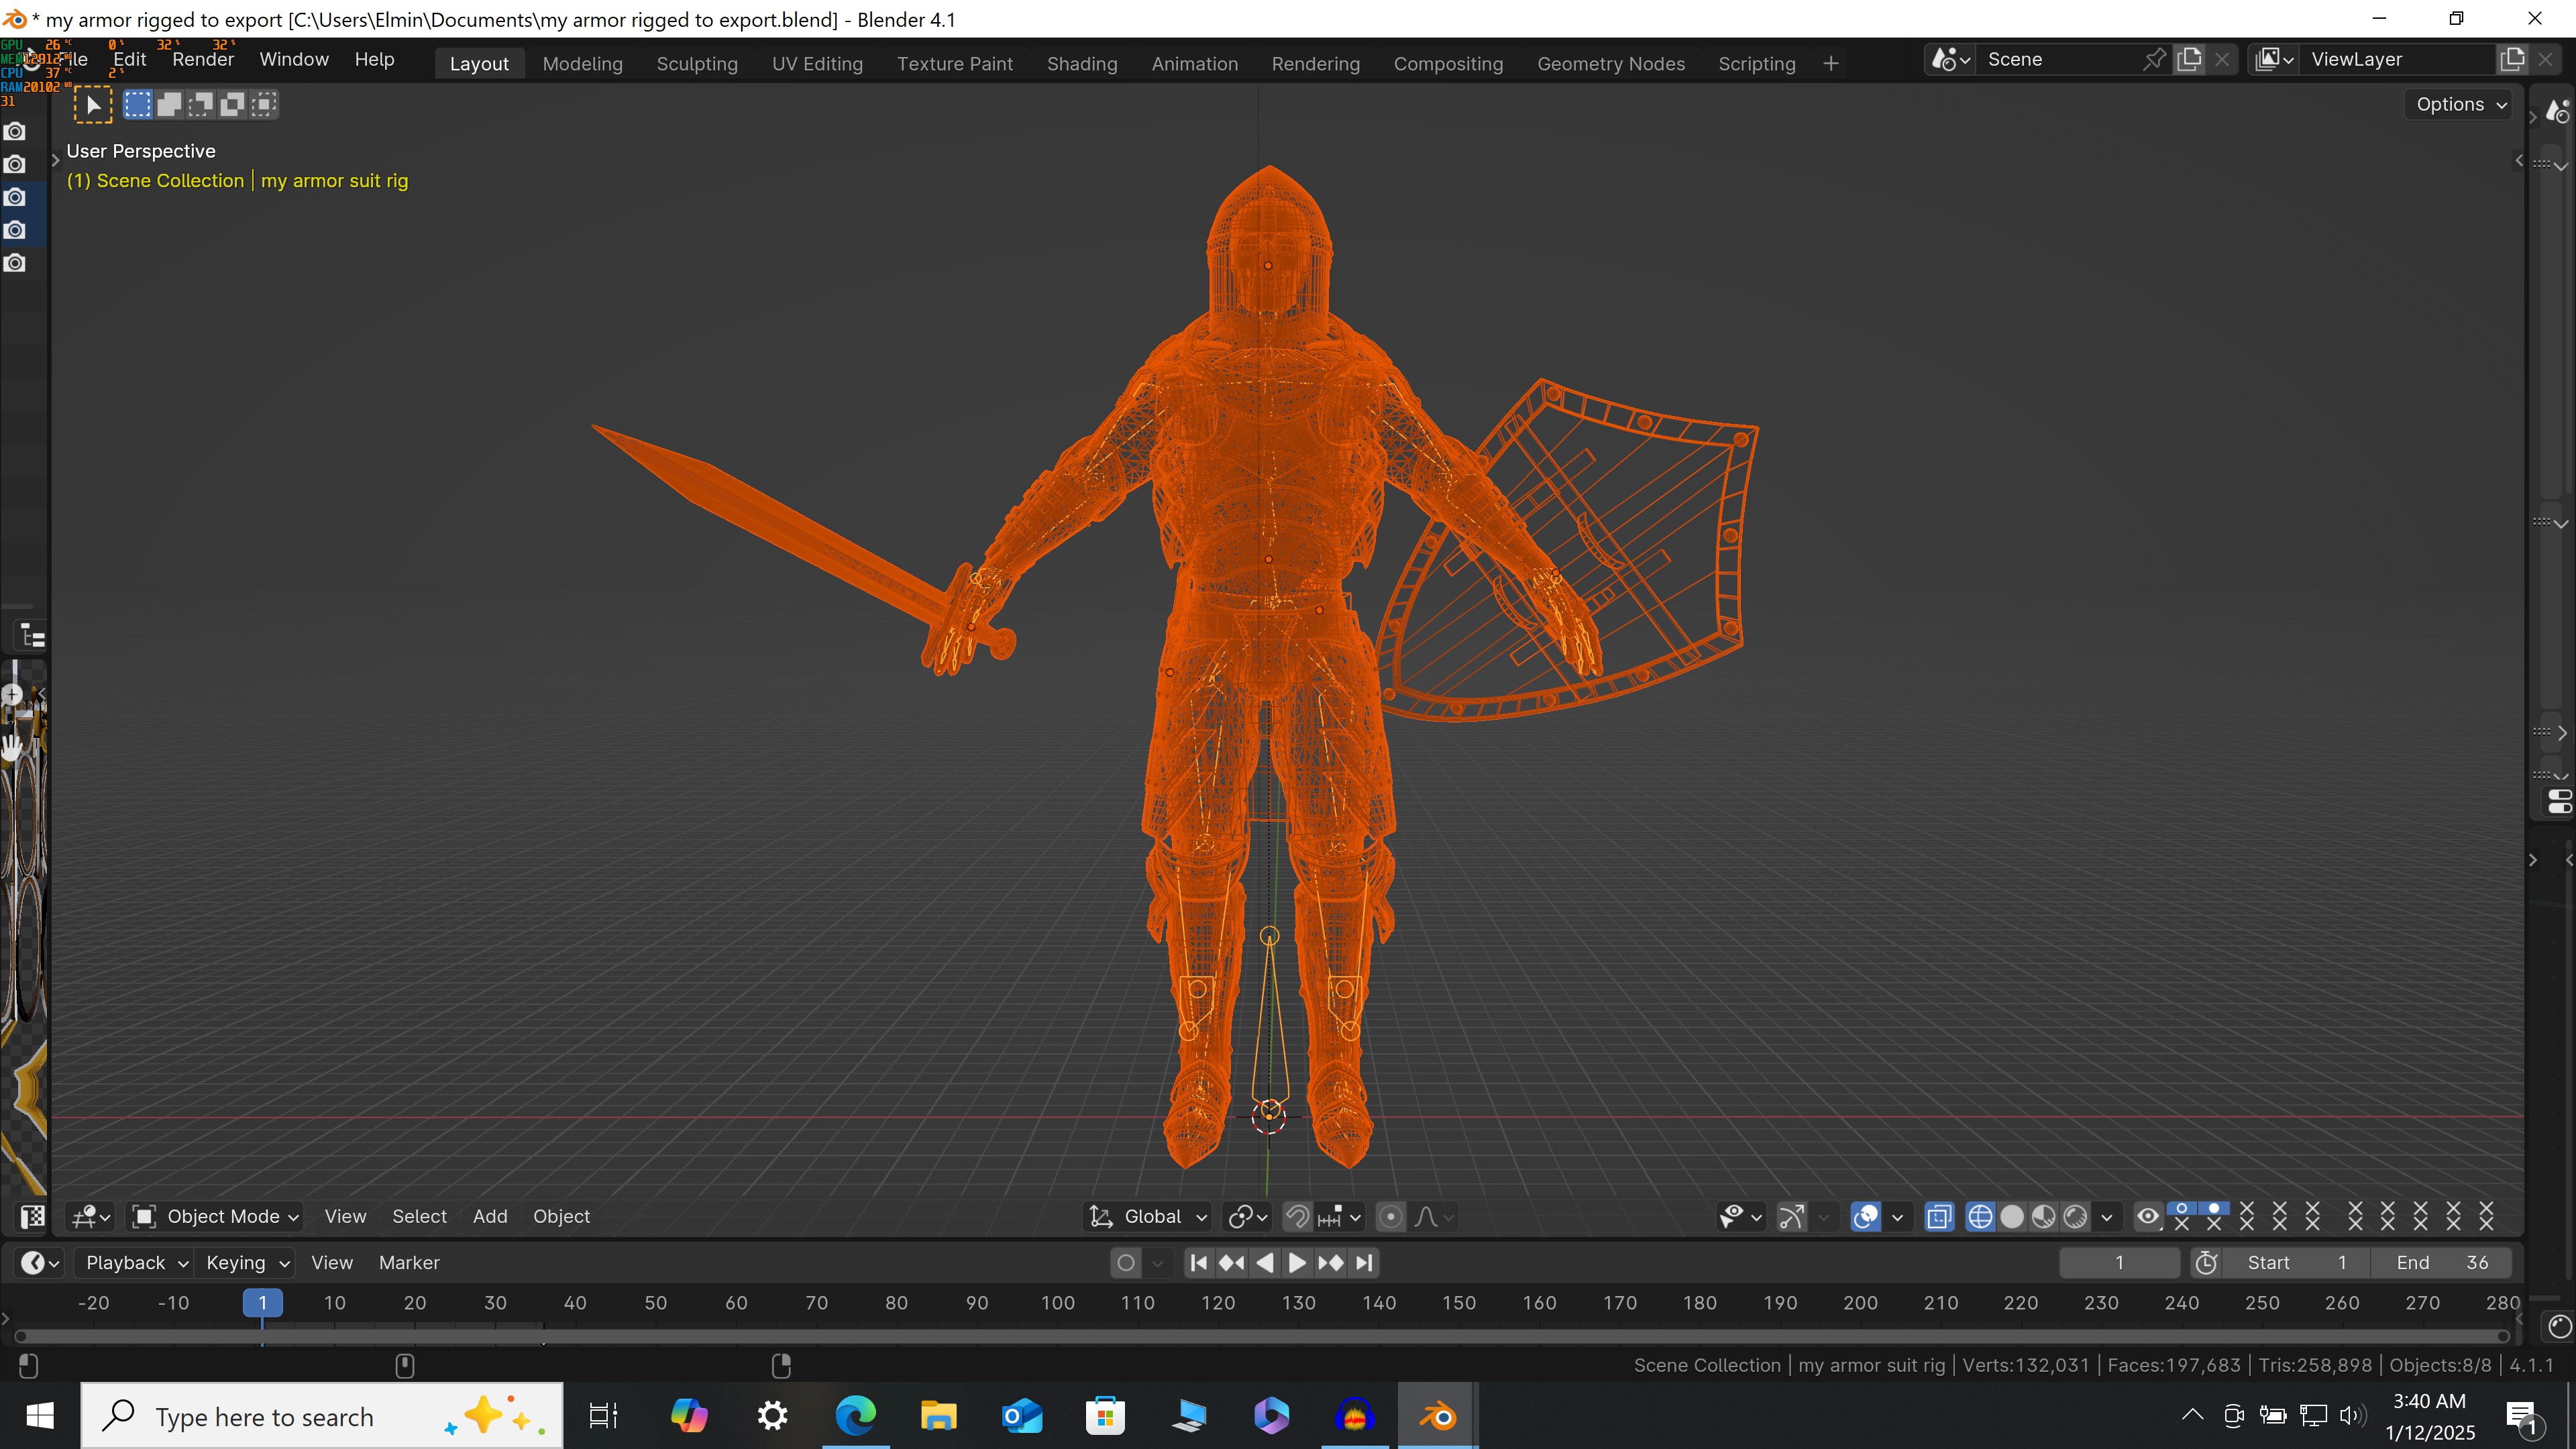Browse scenes with Scene selector icon
This screenshot has height=1449, width=2576.
coord(1950,59)
